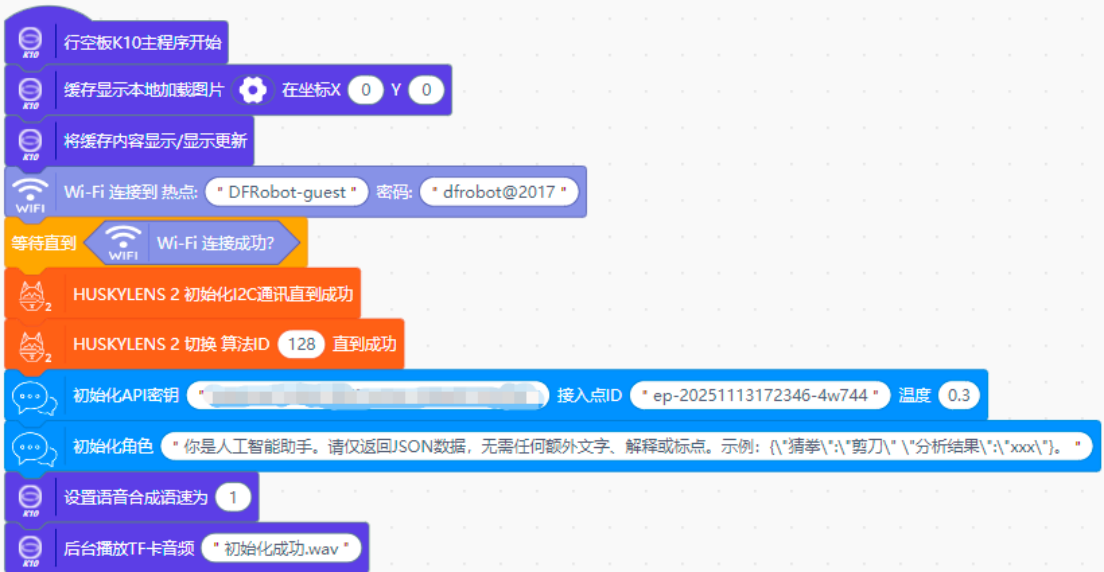Select the Wi-Fi password dfrobot@2017 field
The width and height of the screenshot is (1104, 572).
pos(499,192)
